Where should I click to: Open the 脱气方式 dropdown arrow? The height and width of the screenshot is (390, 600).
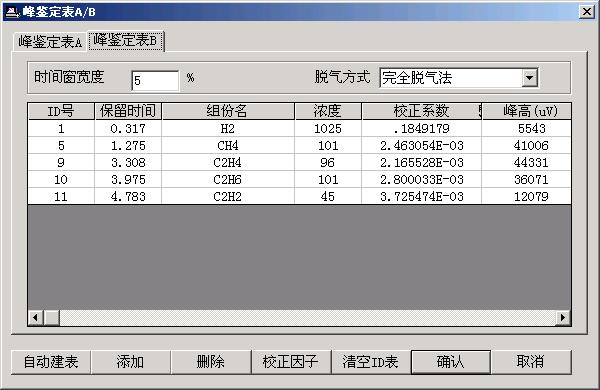pyautogui.click(x=530, y=78)
